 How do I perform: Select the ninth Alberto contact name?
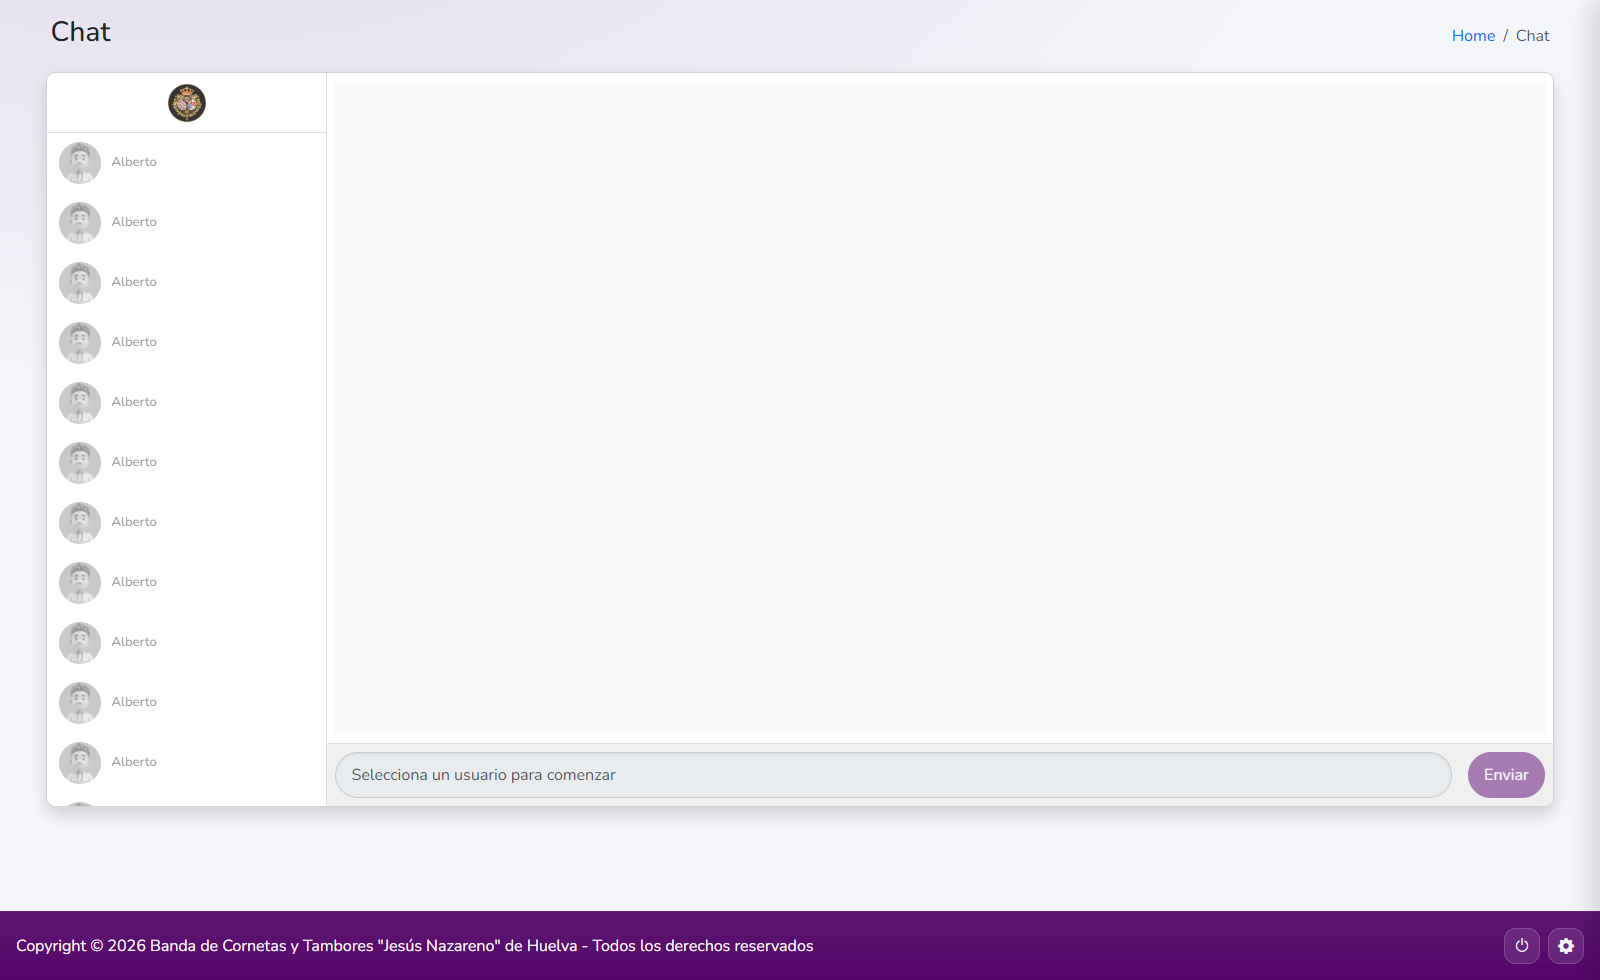134,642
